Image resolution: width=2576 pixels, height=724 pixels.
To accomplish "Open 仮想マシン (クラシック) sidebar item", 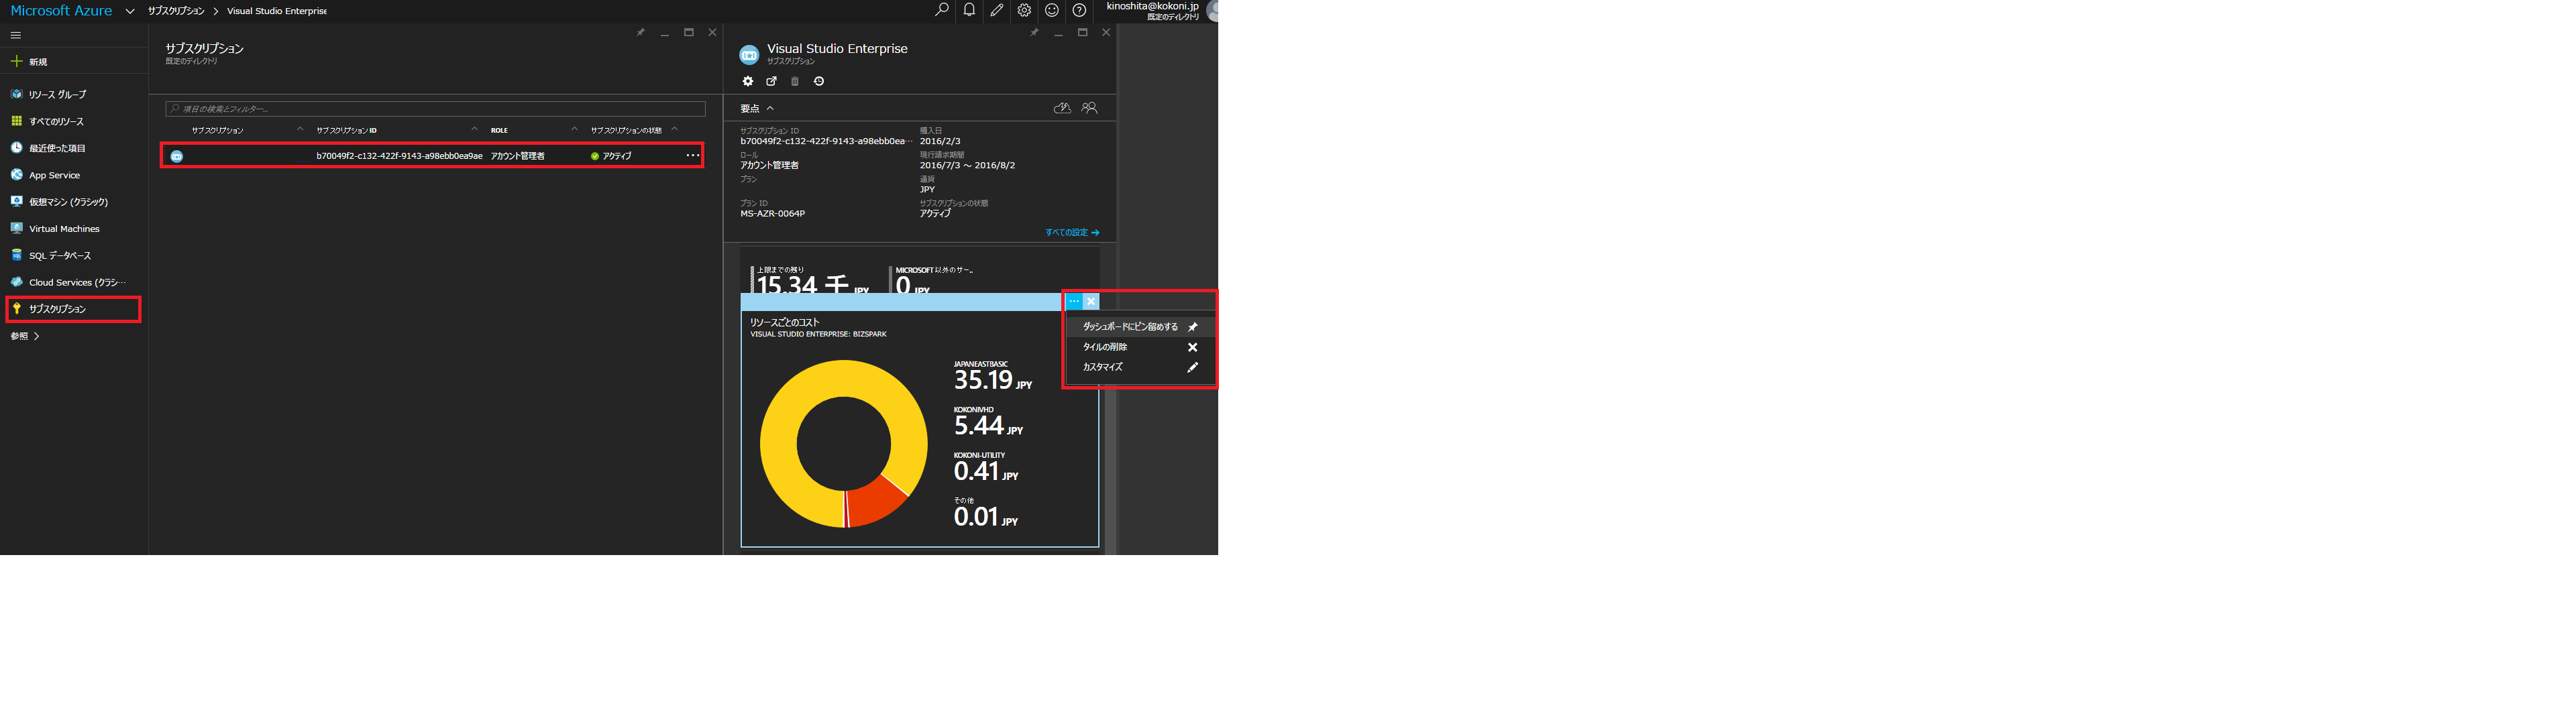I will point(68,202).
